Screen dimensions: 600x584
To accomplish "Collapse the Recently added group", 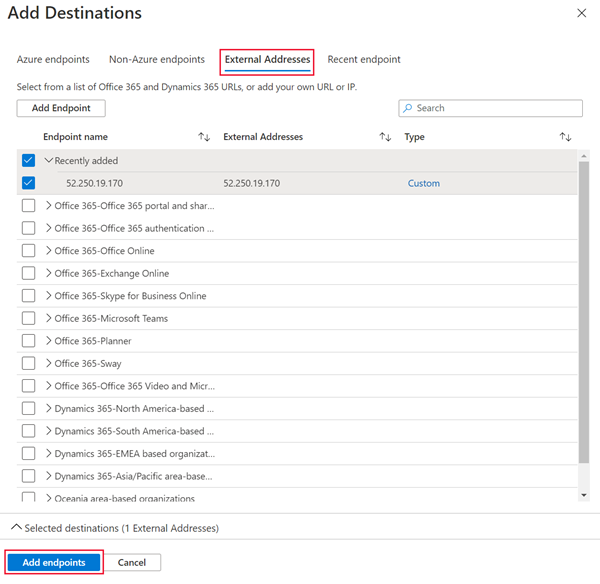I will pyautogui.click(x=49, y=160).
